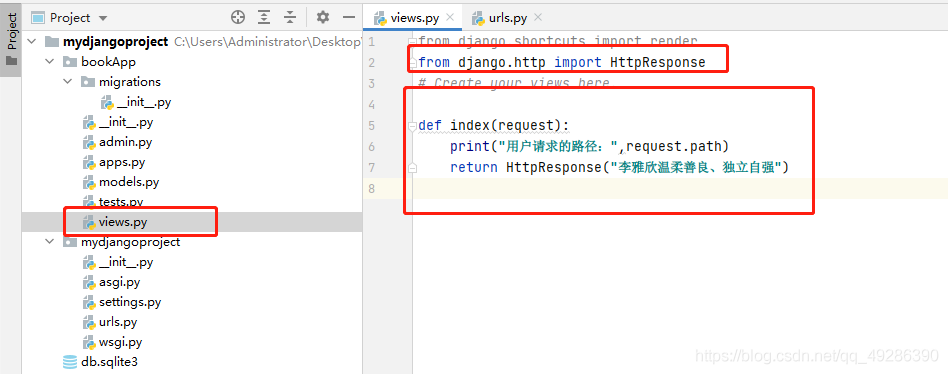Collapse the bookApp folder
Viewport: 948px width, 374px height.
(x=50, y=62)
